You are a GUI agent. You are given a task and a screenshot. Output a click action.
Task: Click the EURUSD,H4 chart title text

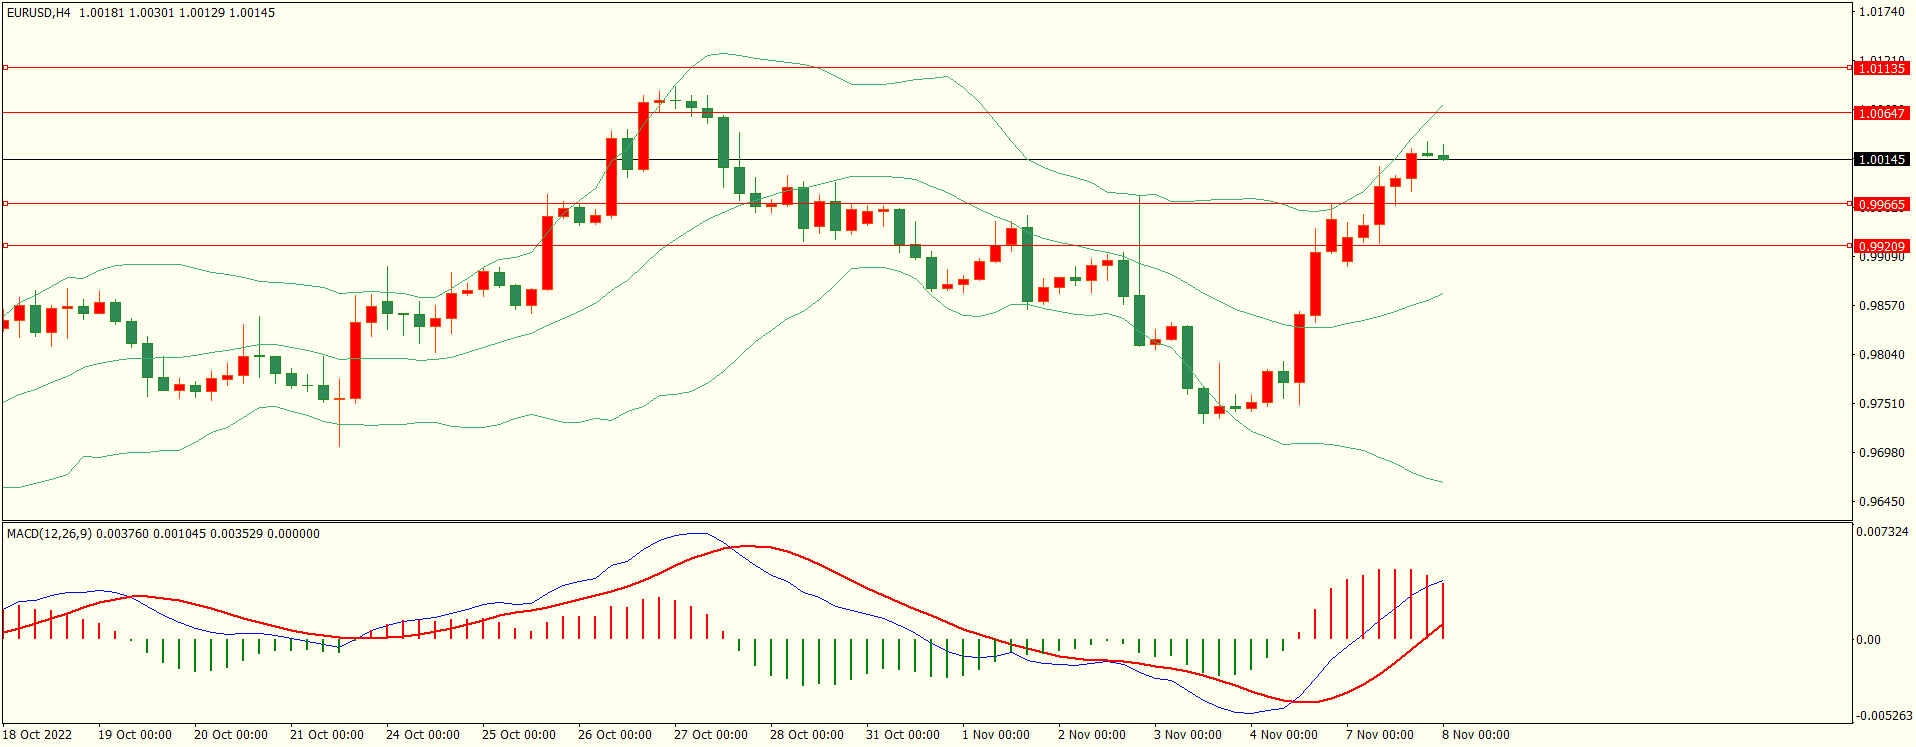39,13
